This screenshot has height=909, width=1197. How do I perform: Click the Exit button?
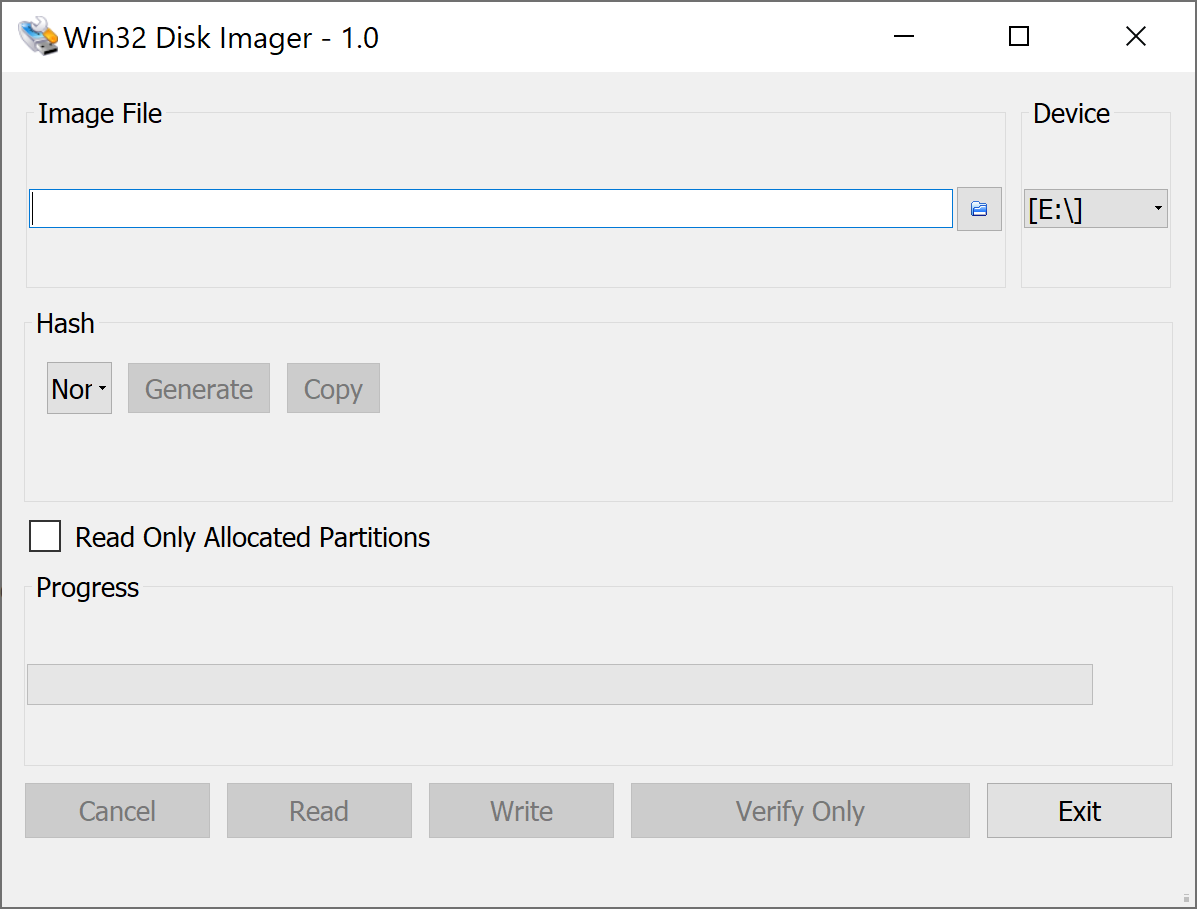(1079, 811)
